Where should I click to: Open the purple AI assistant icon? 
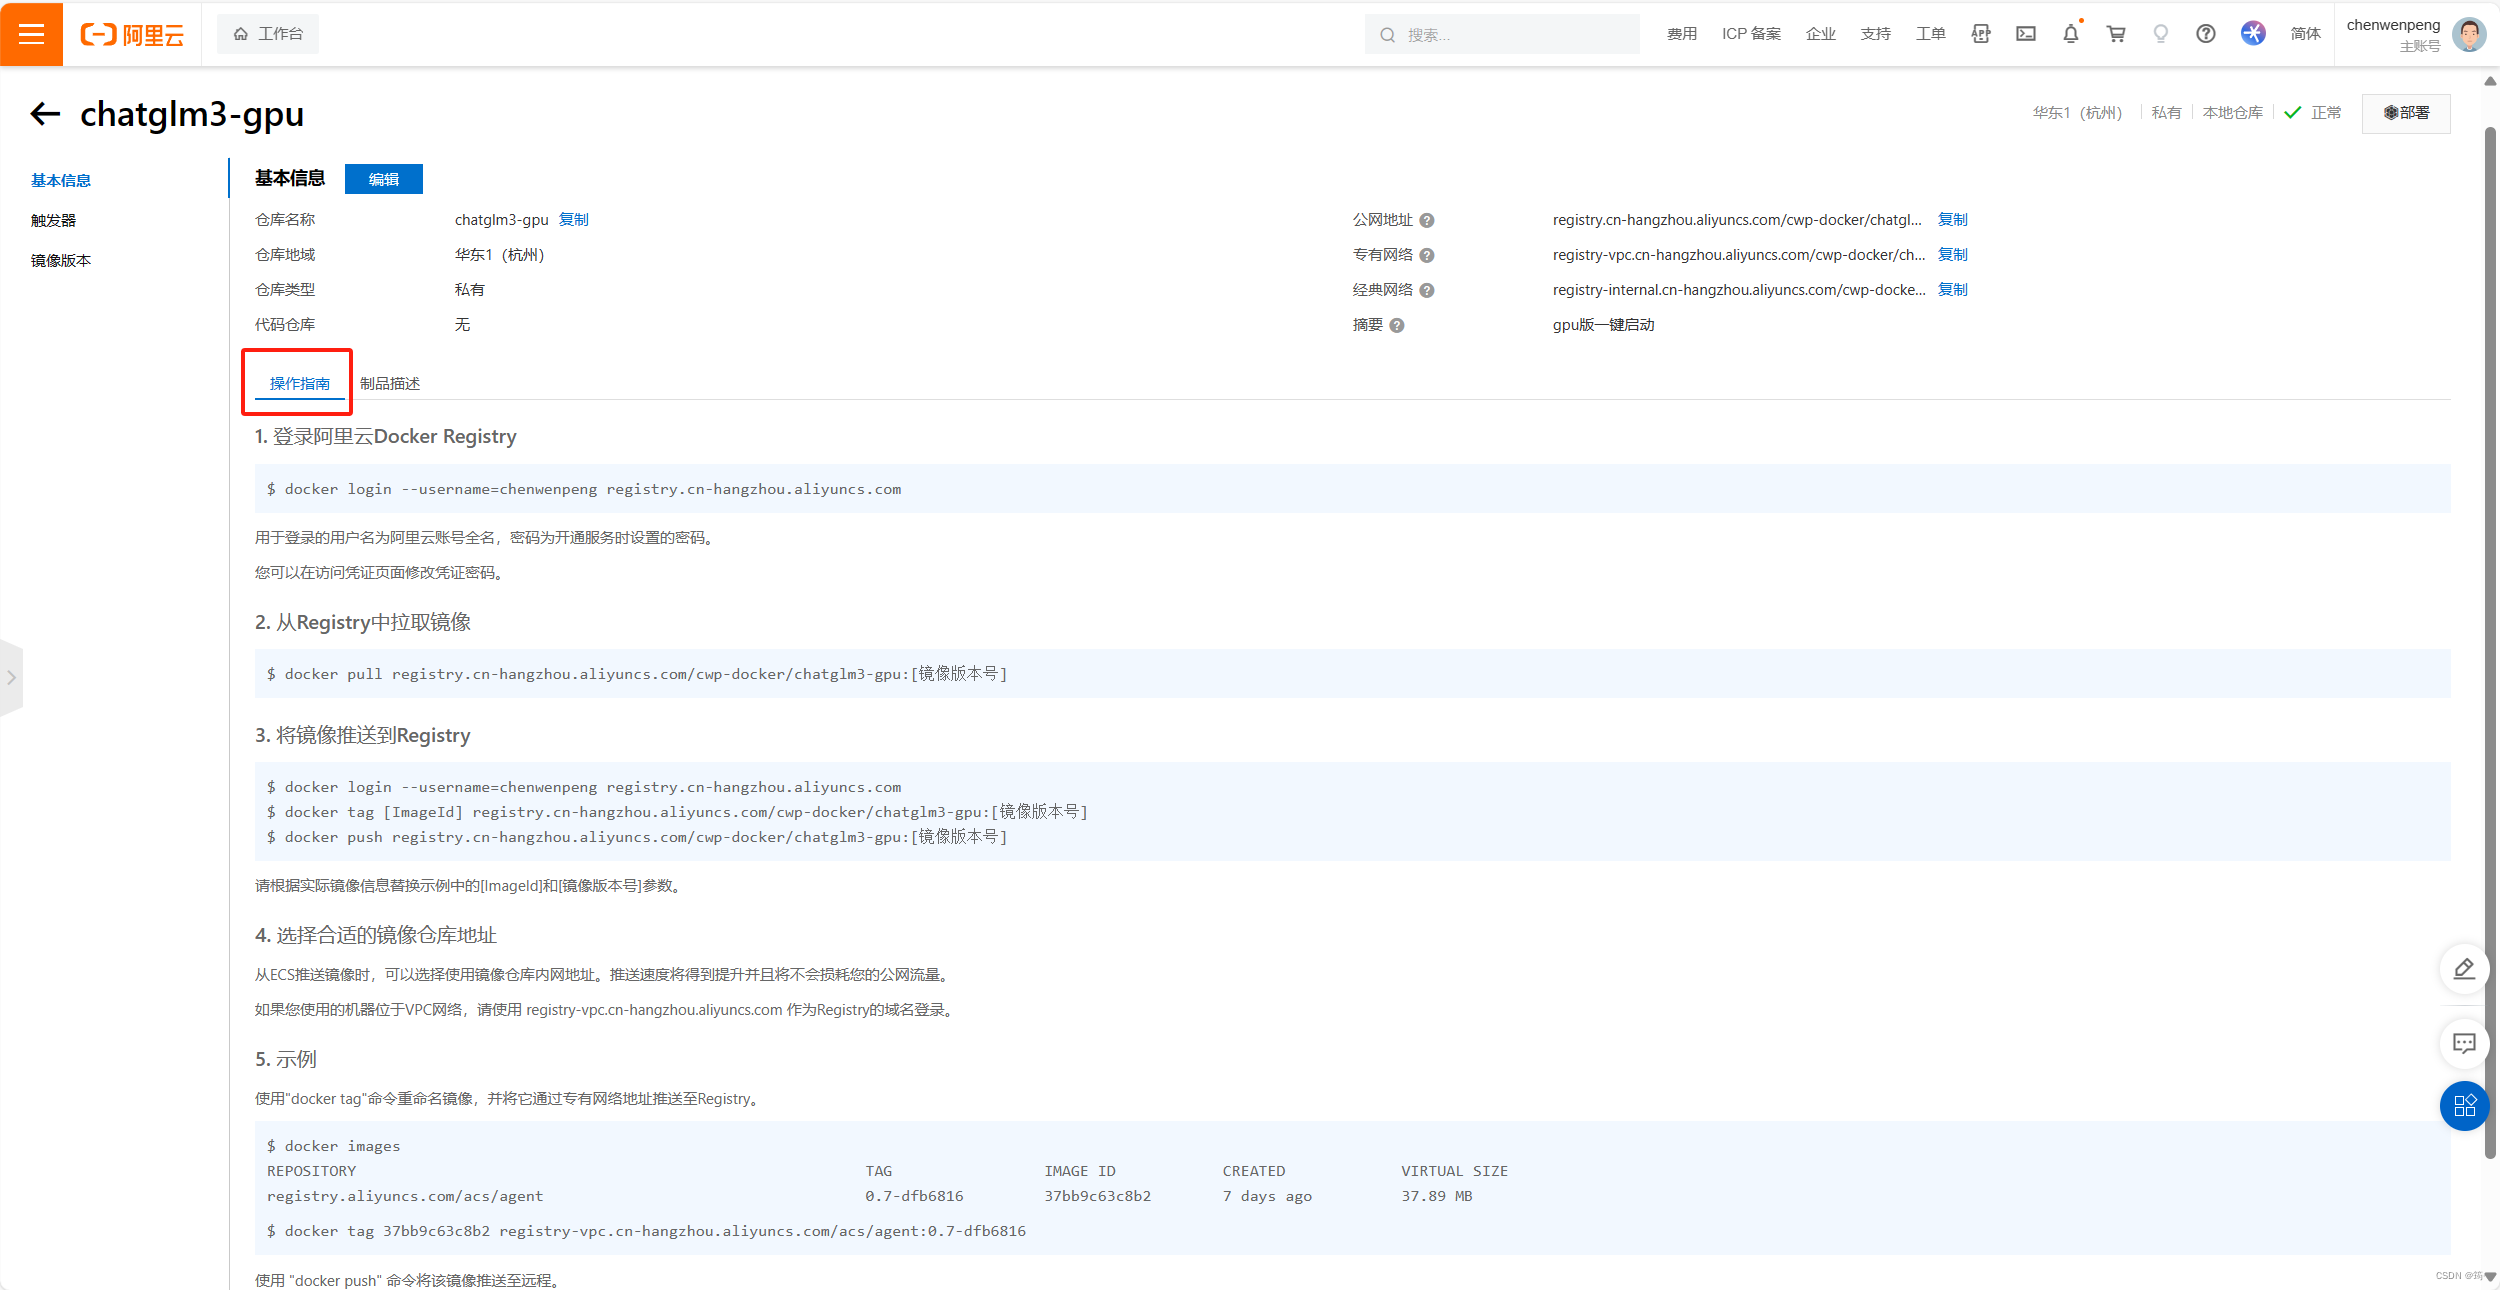[2253, 33]
